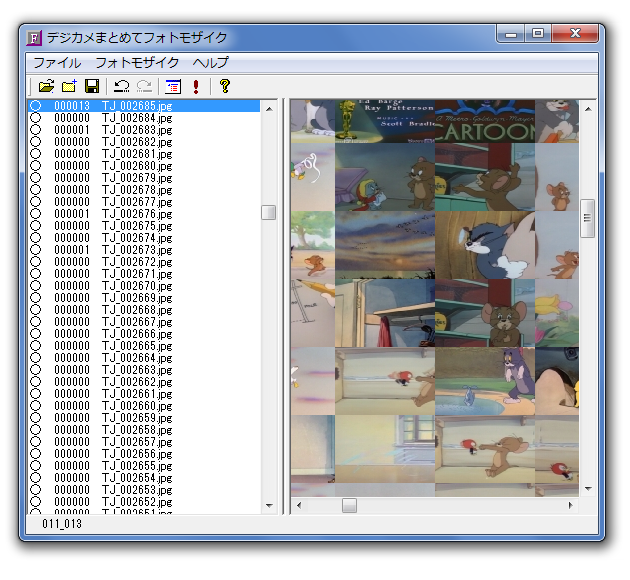Toggle the circle next to TJ_002676.jpg
The width and height of the screenshot is (630, 580).
35,214
